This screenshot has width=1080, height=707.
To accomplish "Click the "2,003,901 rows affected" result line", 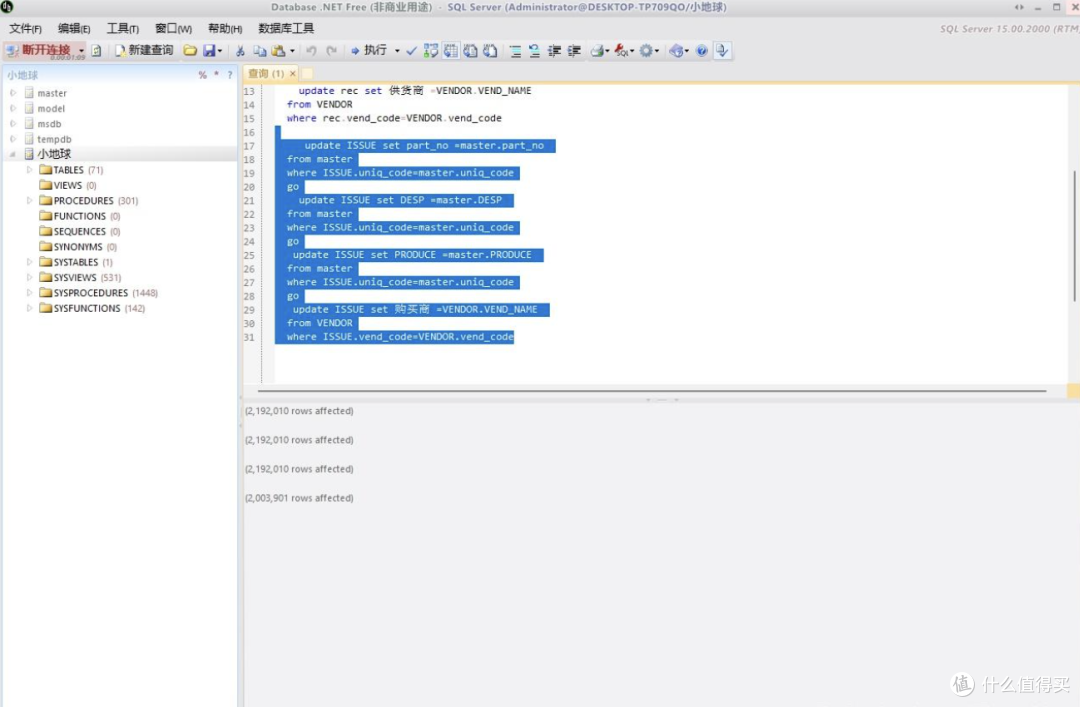I will 299,498.
